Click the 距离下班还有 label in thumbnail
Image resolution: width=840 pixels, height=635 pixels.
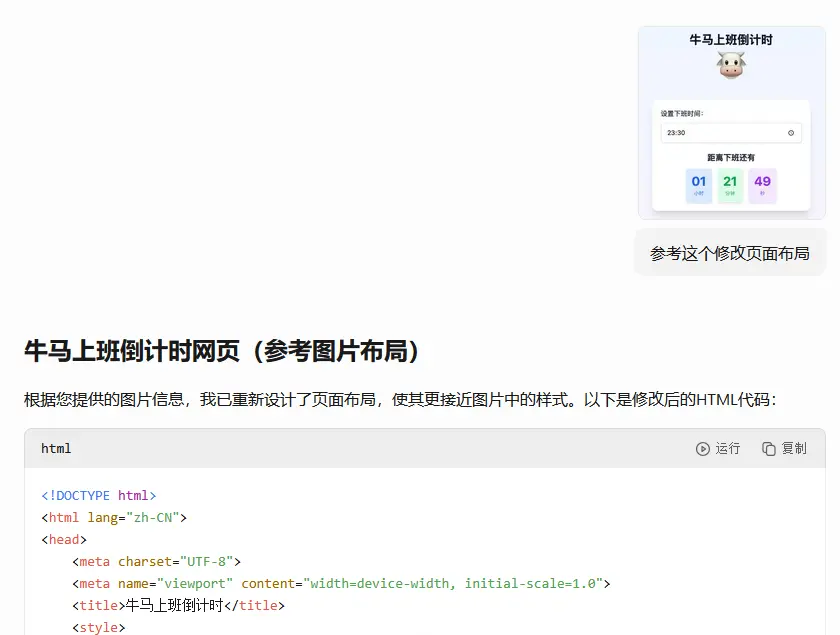click(x=731, y=158)
